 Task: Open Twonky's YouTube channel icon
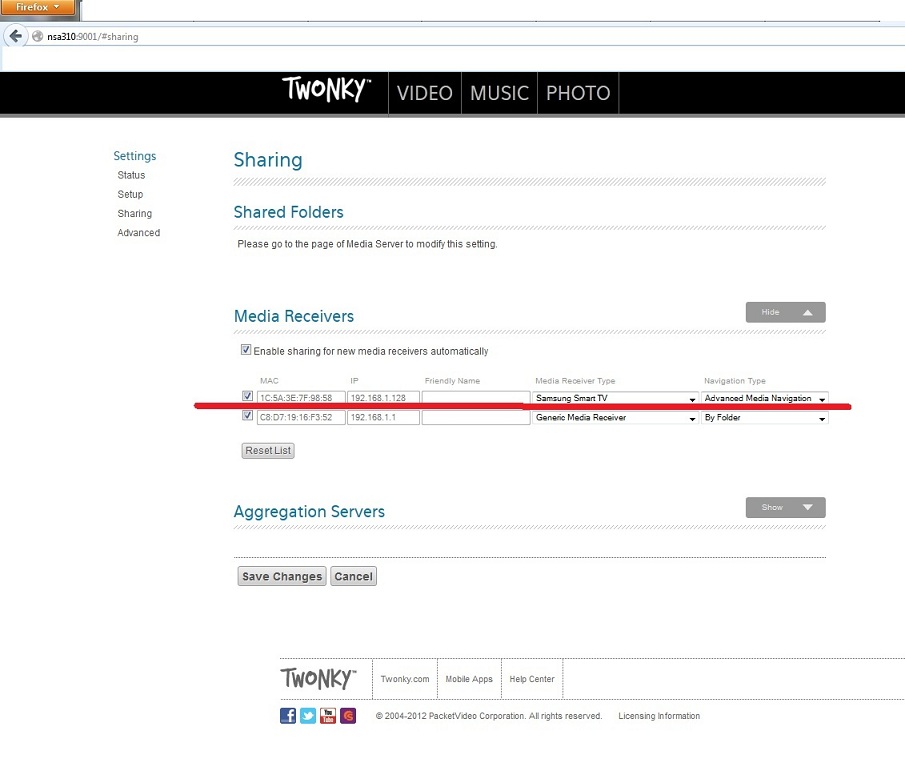(328, 716)
